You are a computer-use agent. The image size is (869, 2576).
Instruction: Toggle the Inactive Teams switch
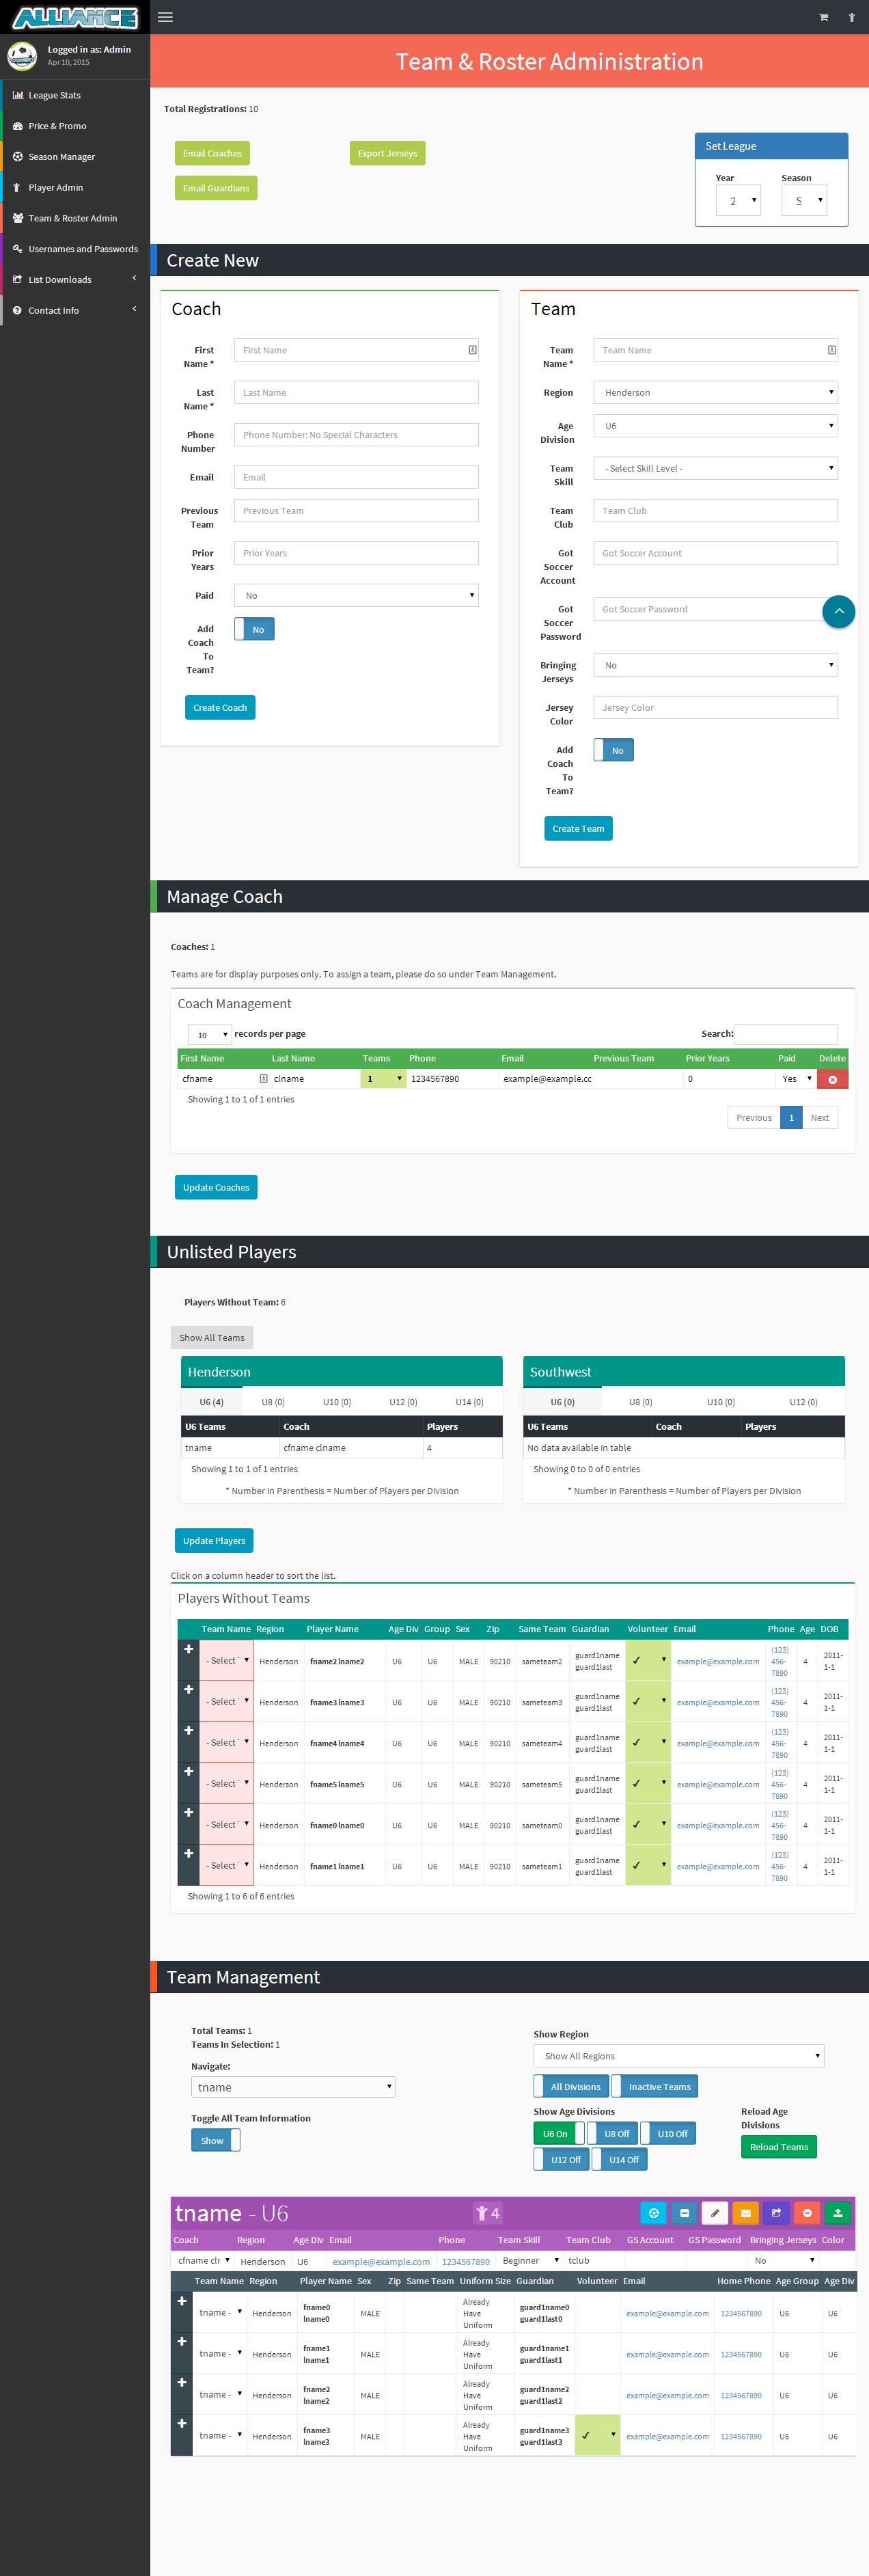point(654,2087)
